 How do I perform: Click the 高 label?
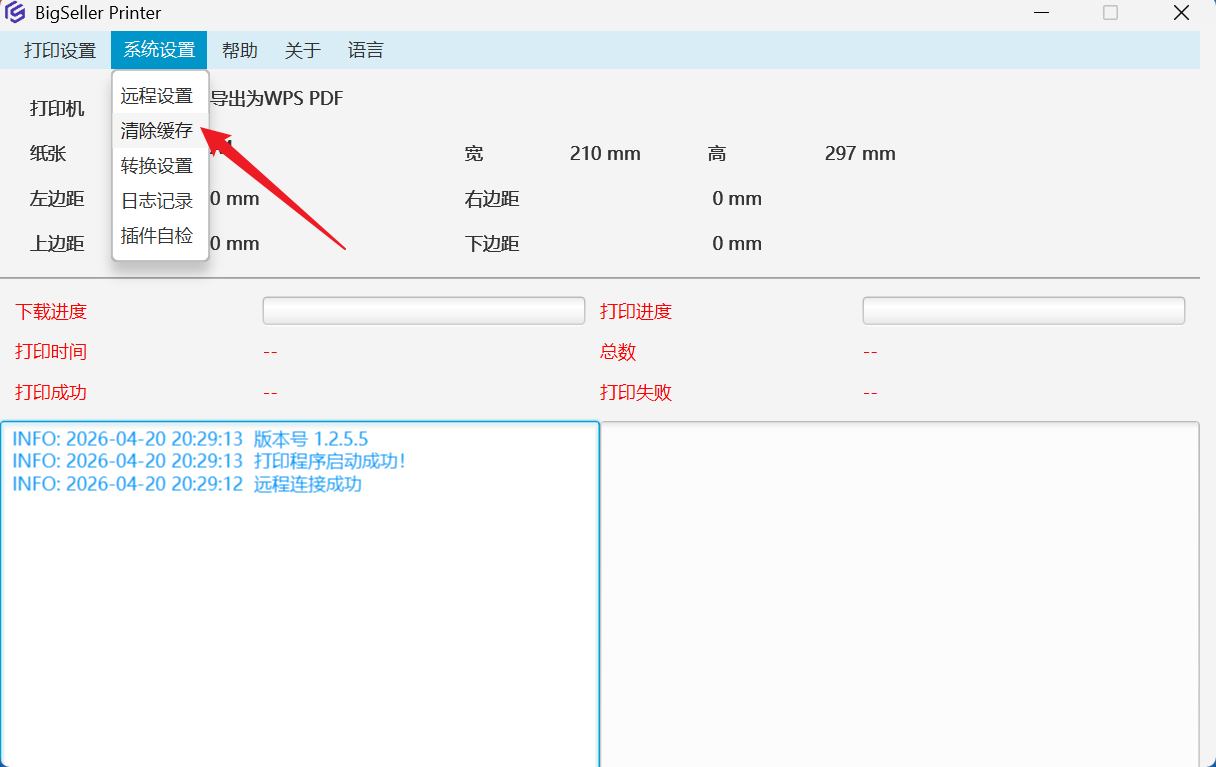pos(717,154)
